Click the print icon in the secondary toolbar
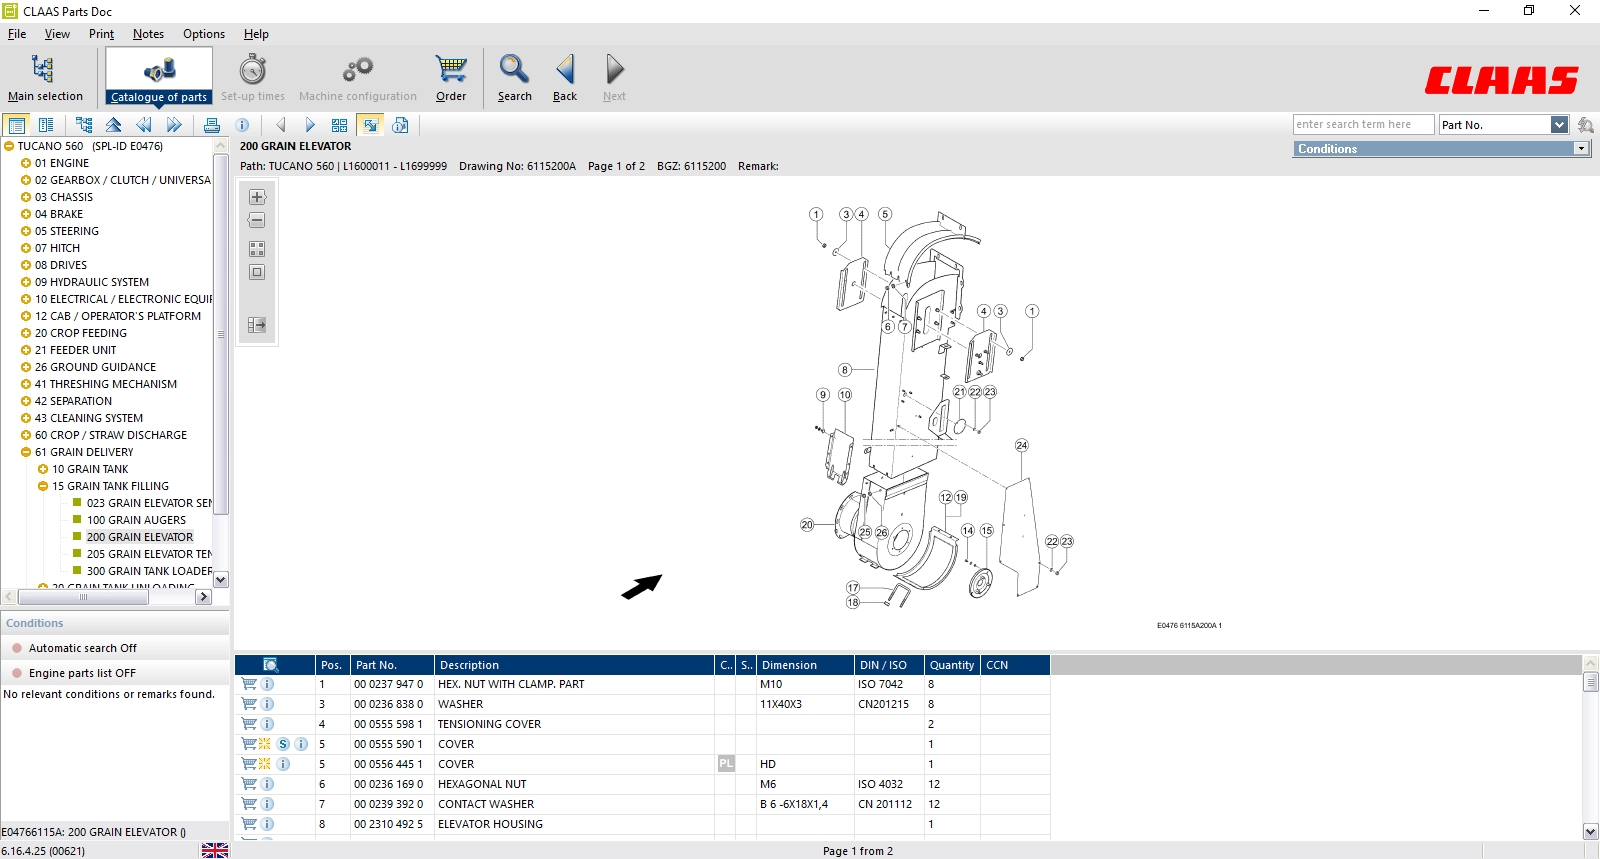This screenshot has height=859, width=1600. click(211, 125)
